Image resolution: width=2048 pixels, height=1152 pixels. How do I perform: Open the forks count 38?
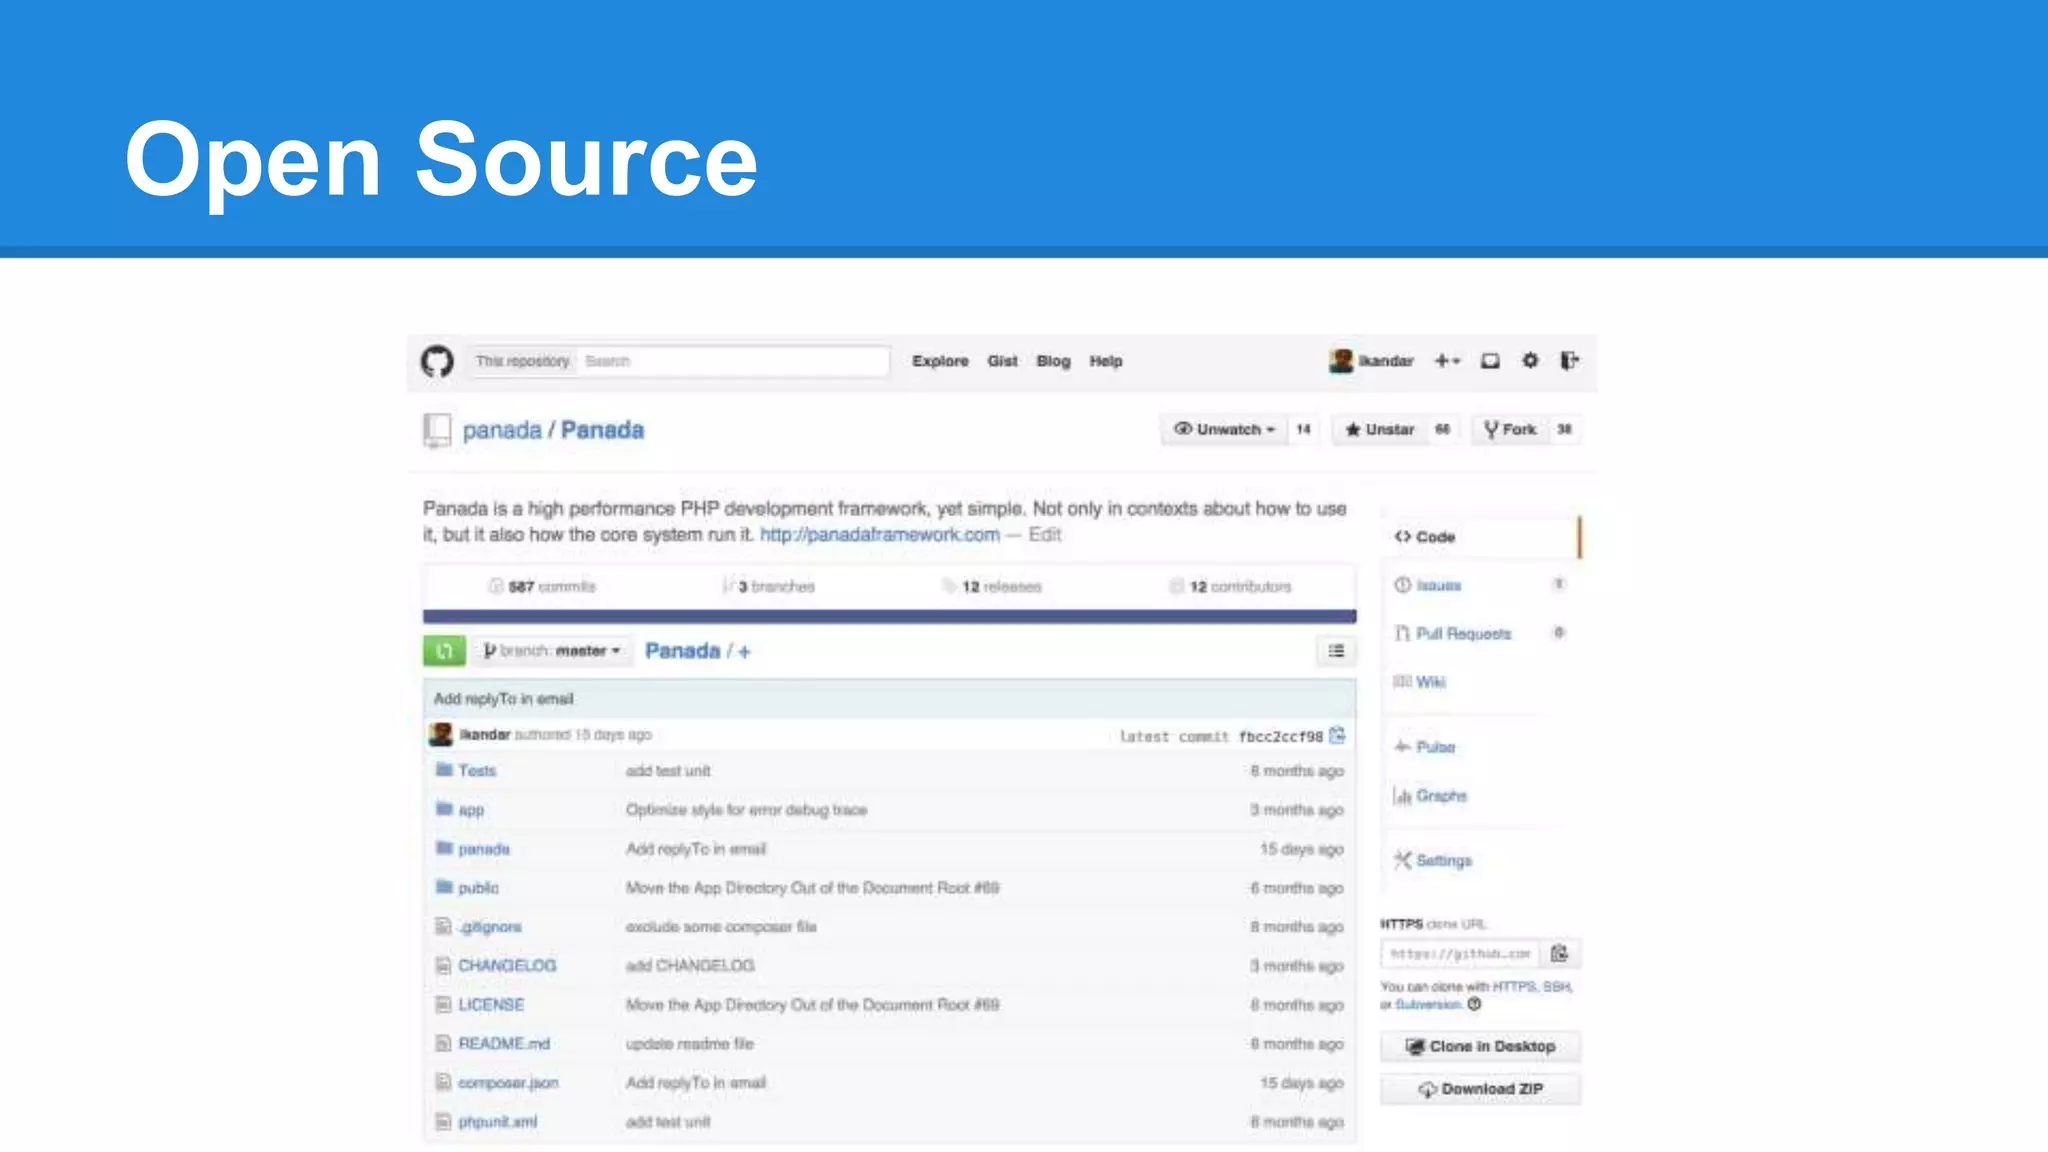click(x=1564, y=429)
